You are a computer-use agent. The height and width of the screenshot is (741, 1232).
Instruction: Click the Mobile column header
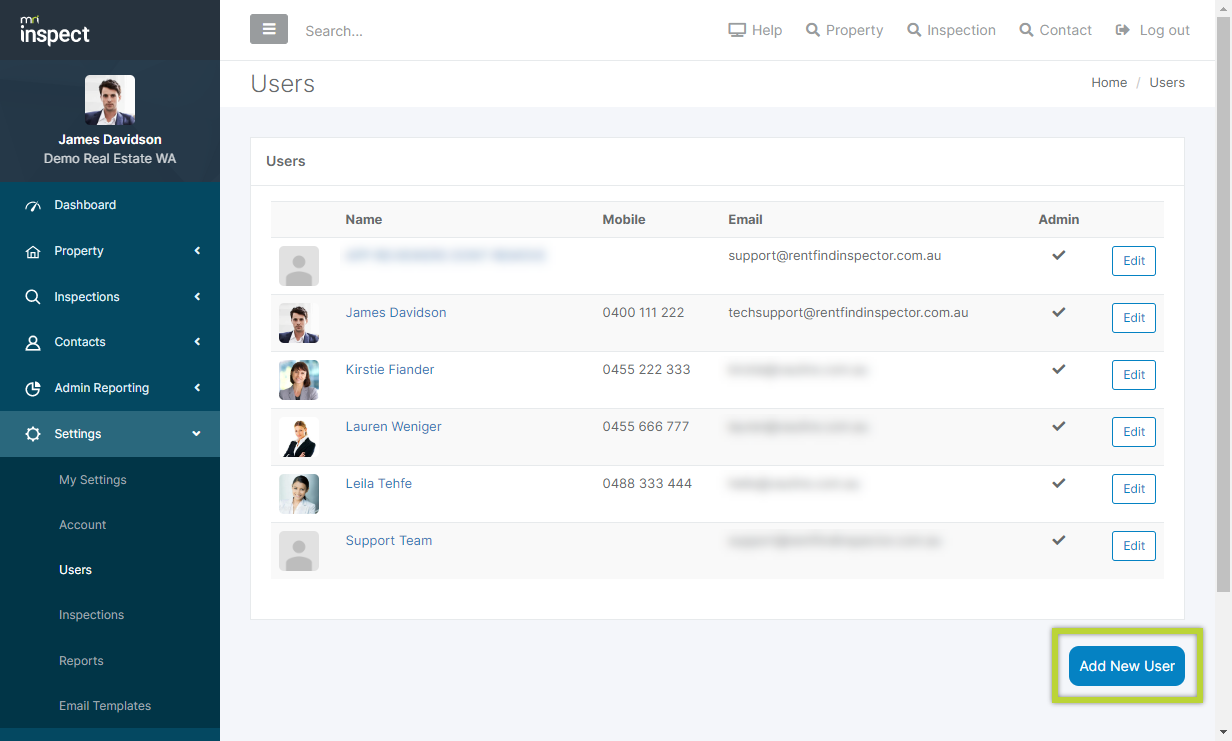point(624,220)
